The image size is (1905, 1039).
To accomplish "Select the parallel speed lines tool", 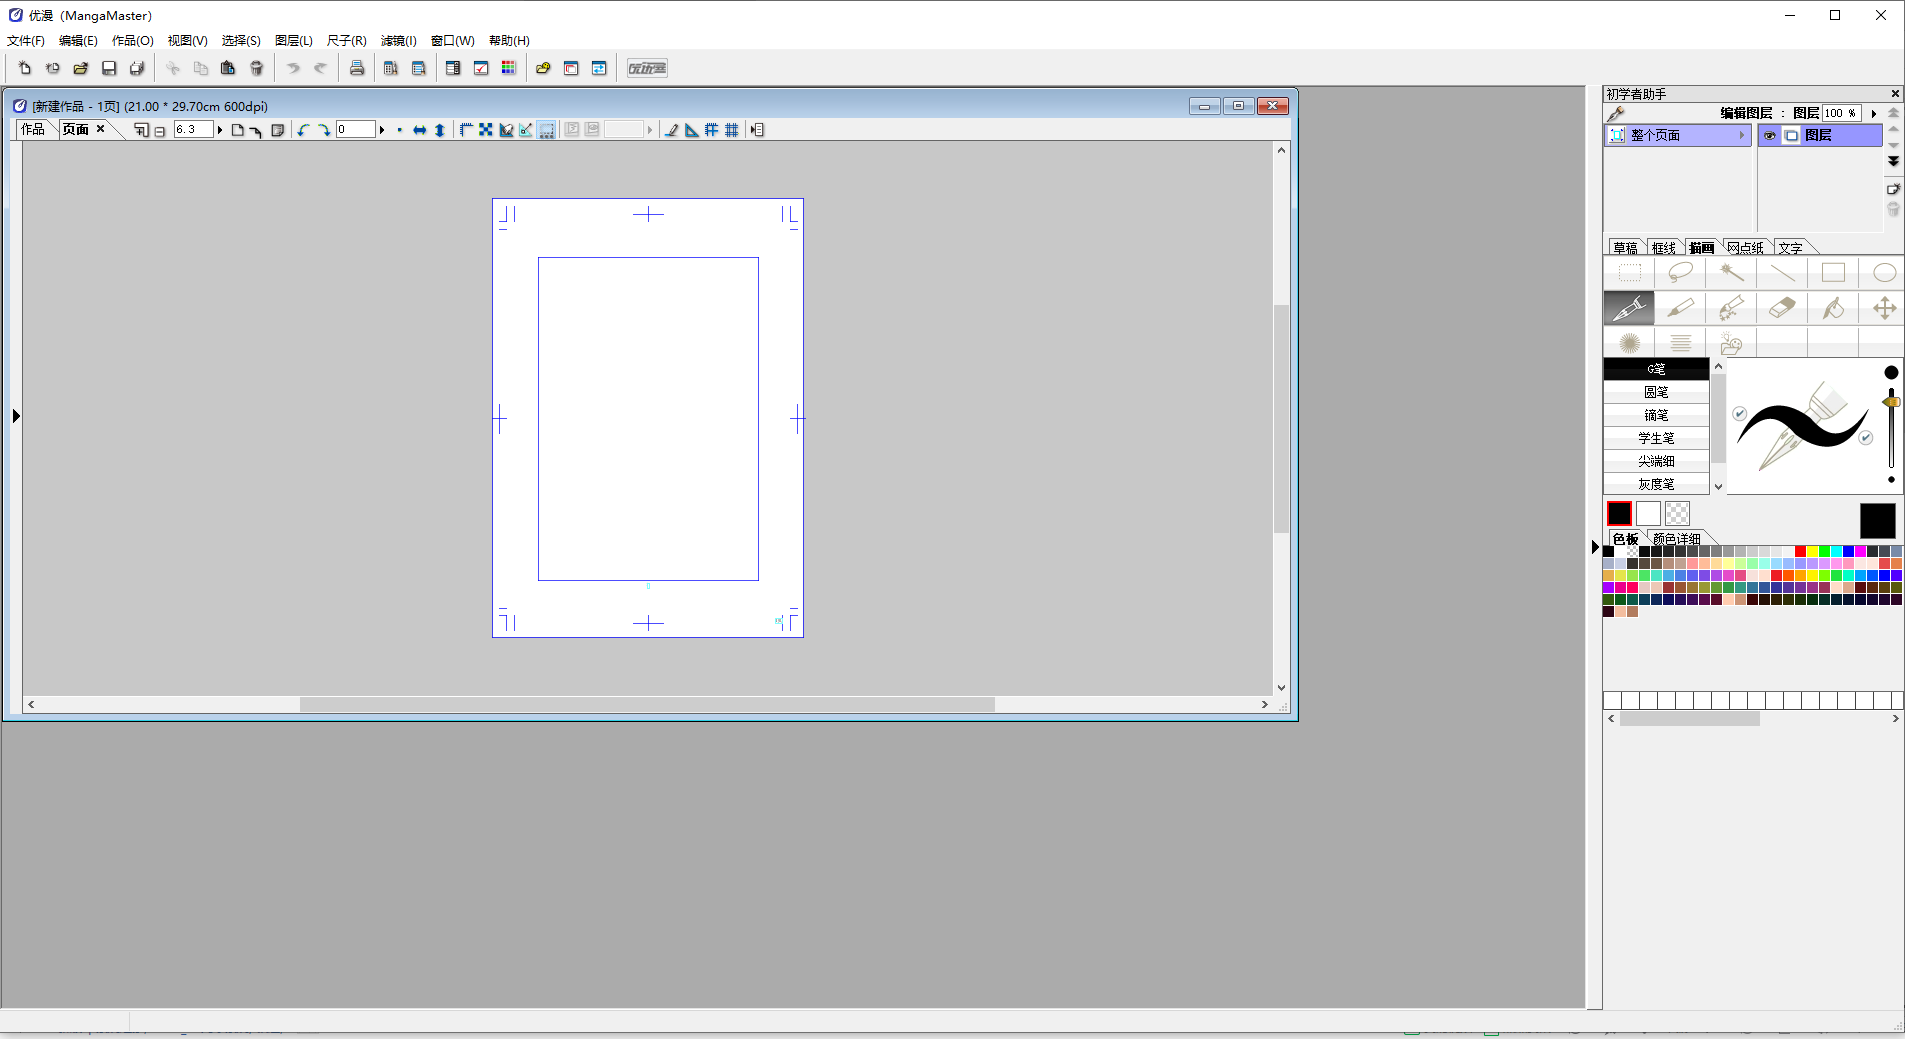I will [x=1680, y=343].
